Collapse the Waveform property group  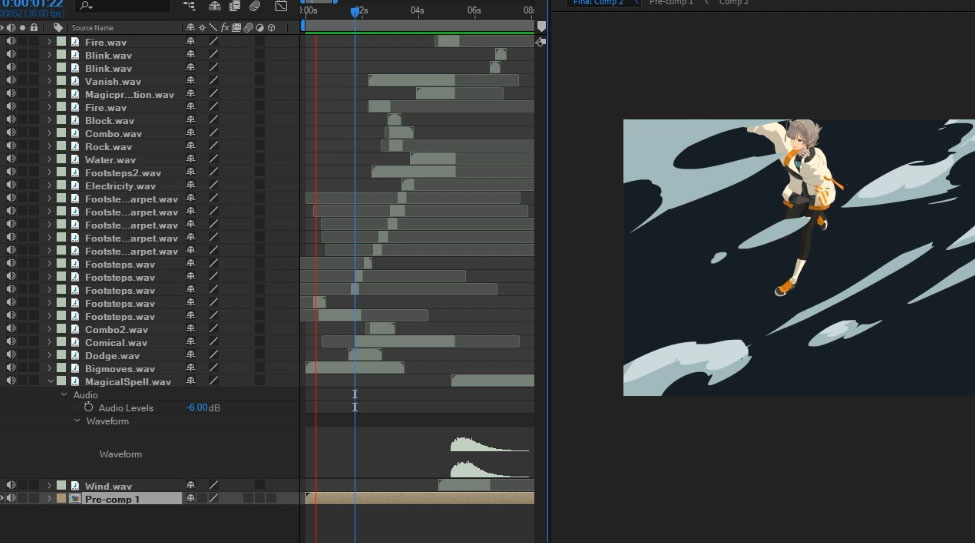pos(76,420)
